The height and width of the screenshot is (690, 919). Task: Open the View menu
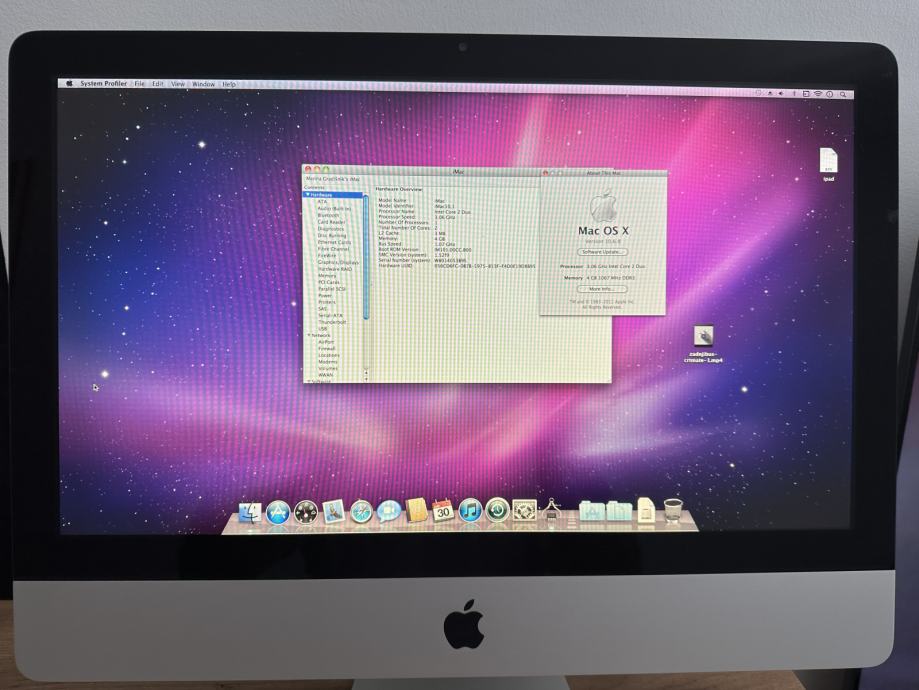178,84
